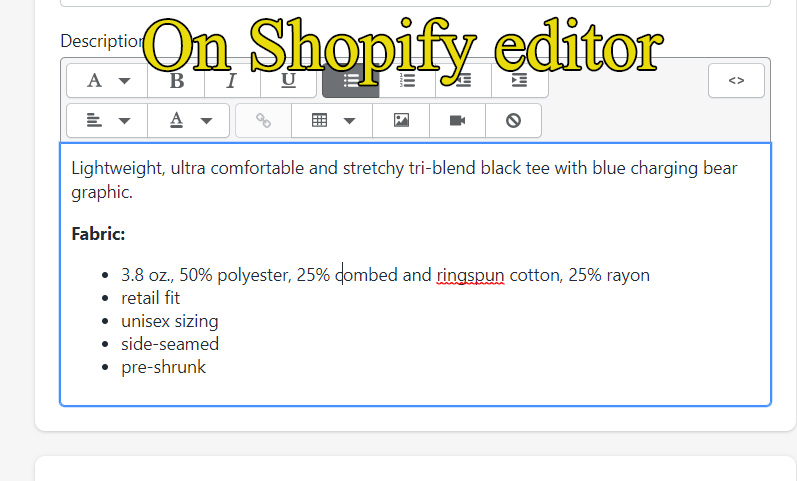
Task: Click the 'retail fit' bullet item
Action: tap(150, 298)
